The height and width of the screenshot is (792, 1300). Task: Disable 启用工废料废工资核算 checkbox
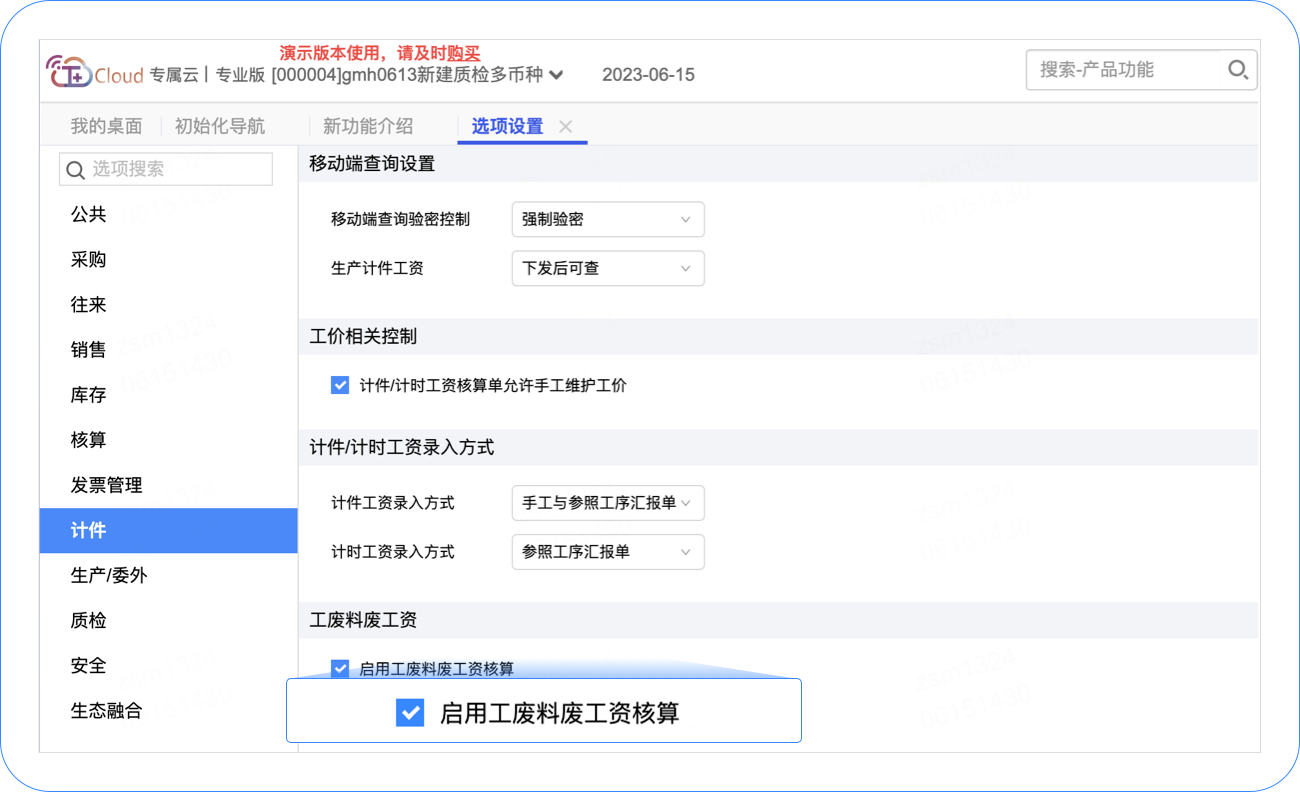coord(340,668)
